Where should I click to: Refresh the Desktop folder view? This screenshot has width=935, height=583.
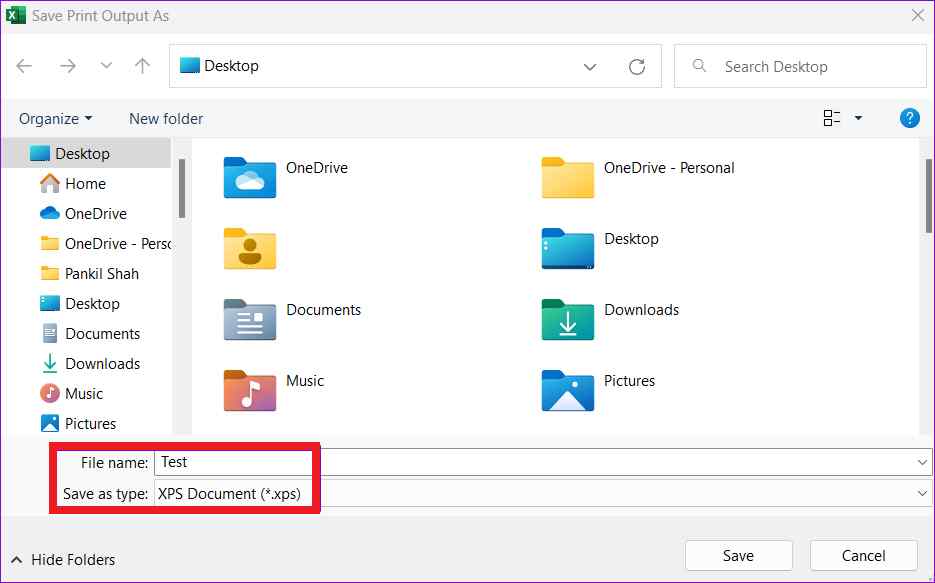pos(637,66)
